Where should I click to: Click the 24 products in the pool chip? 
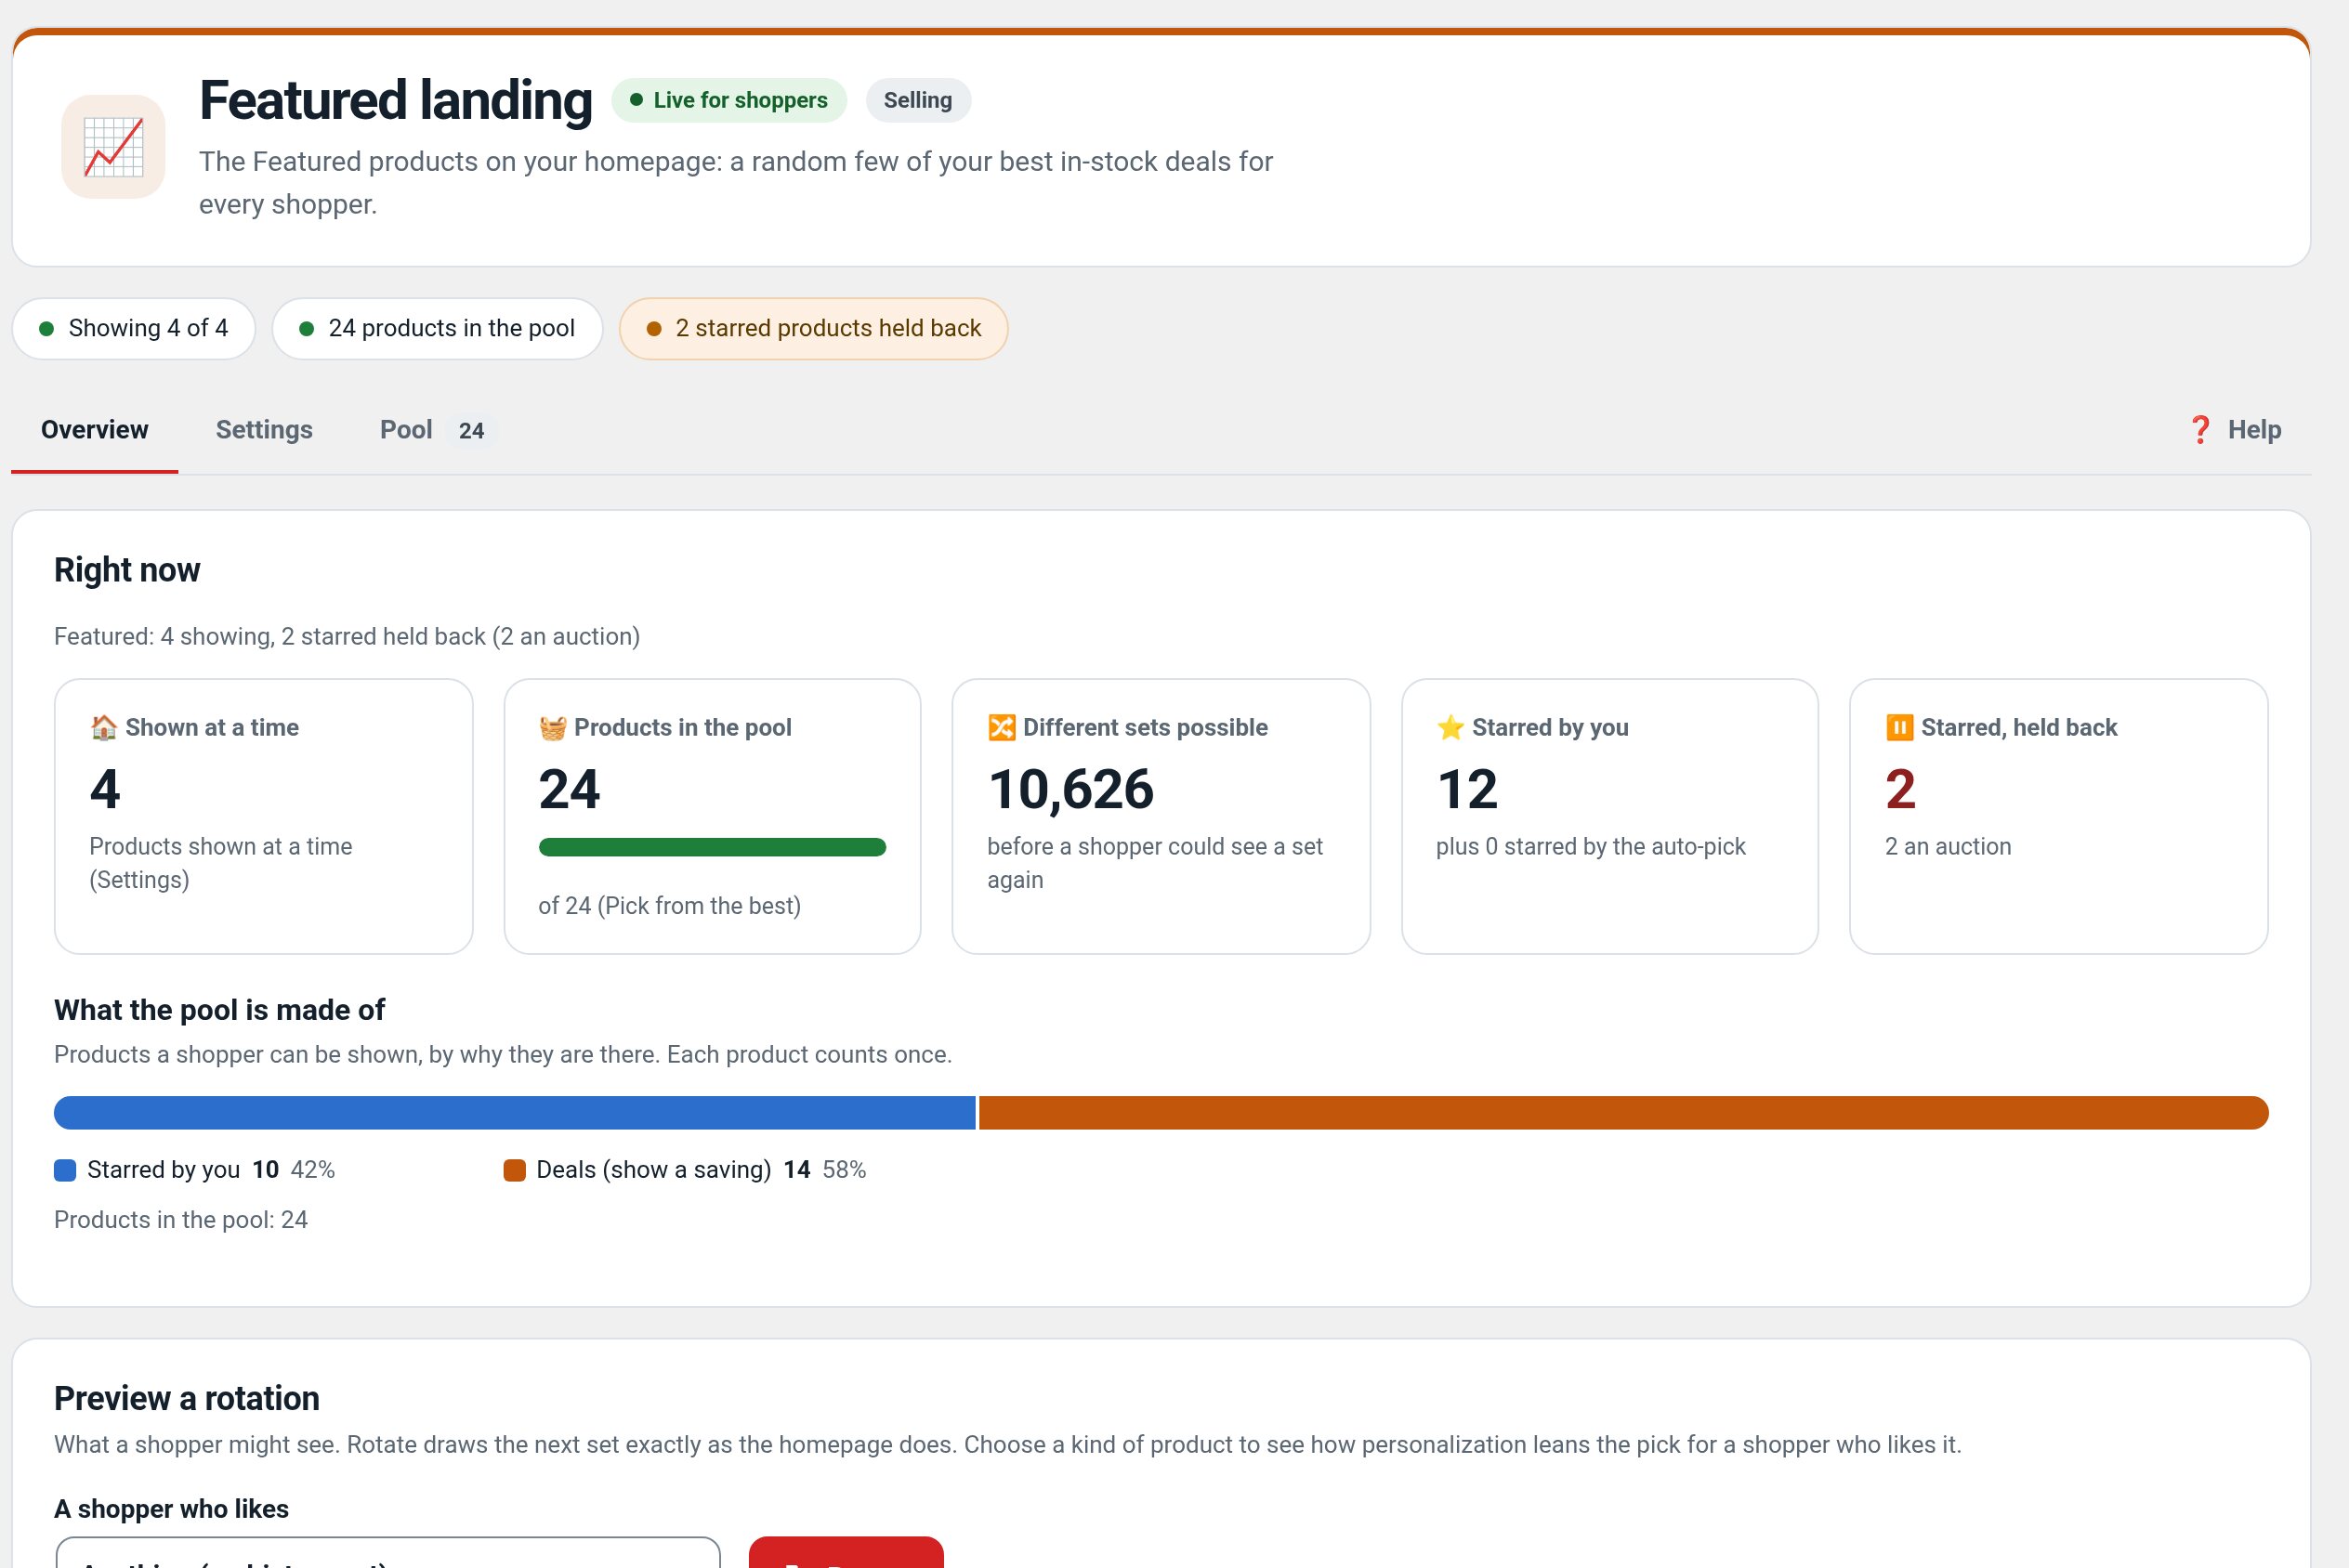point(437,328)
